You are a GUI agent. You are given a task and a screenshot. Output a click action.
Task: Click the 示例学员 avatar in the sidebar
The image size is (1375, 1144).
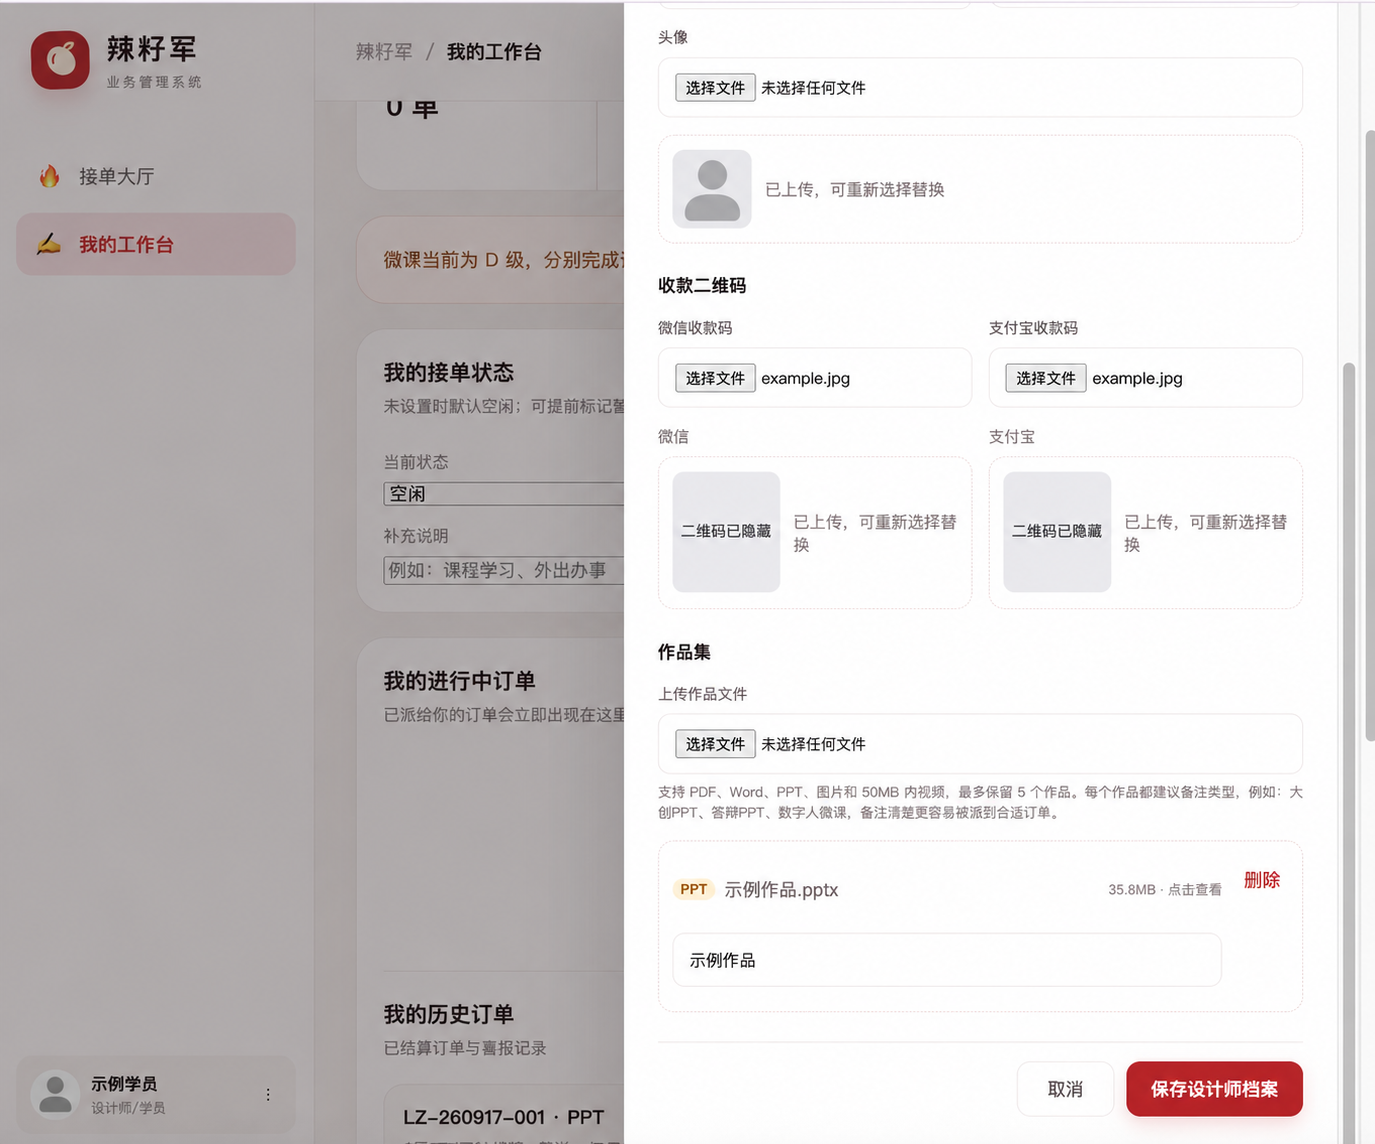click(x=55, y=1094)
